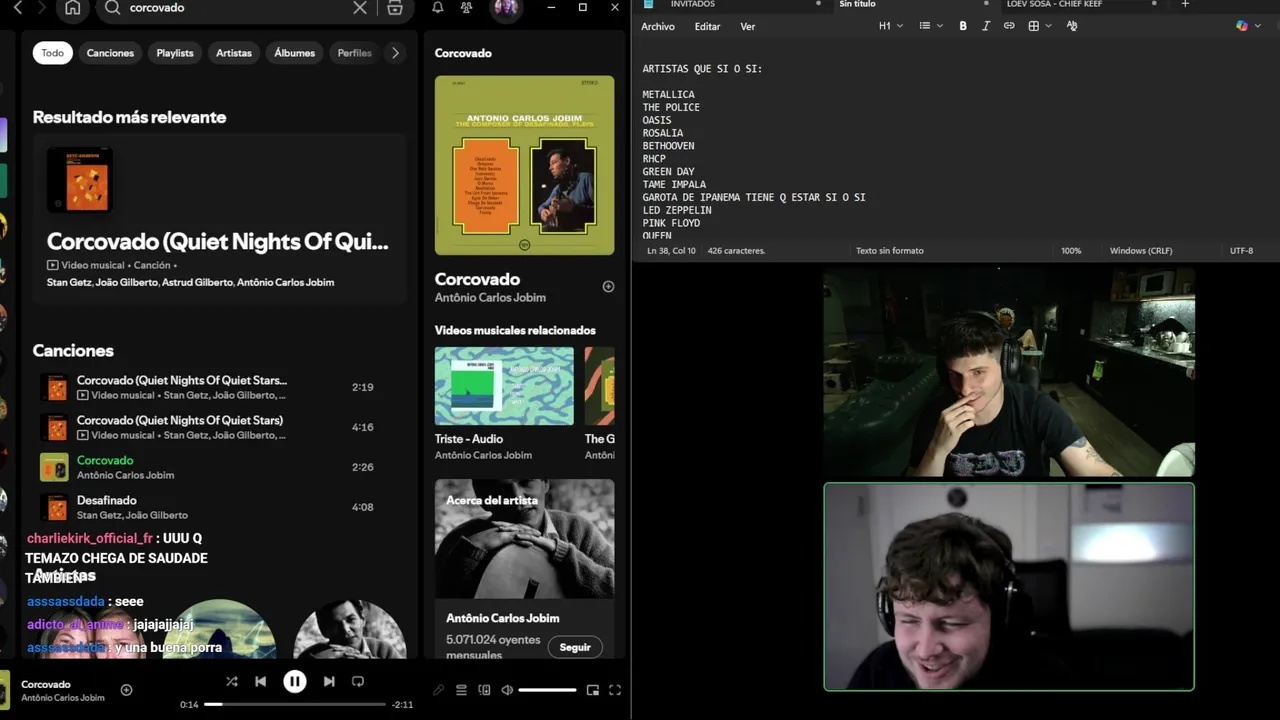Add now-playing Corcovado to Liked Songs
The width and height of the screenshot is (1280, 720).
click(x=126, y=690)
